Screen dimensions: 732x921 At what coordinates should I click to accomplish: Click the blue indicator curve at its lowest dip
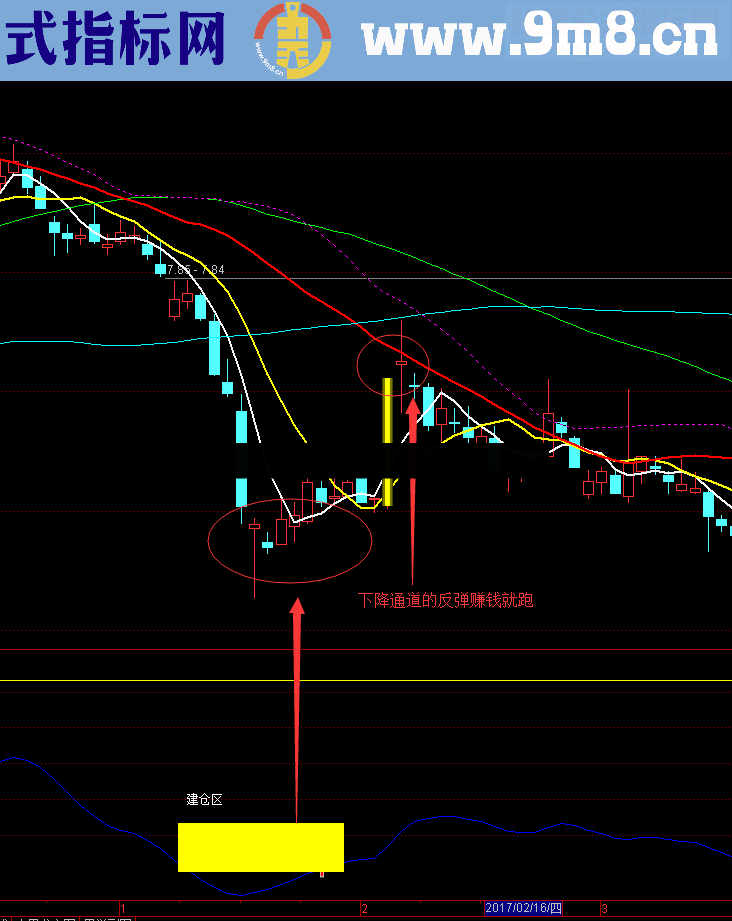[x=238, y=894]
